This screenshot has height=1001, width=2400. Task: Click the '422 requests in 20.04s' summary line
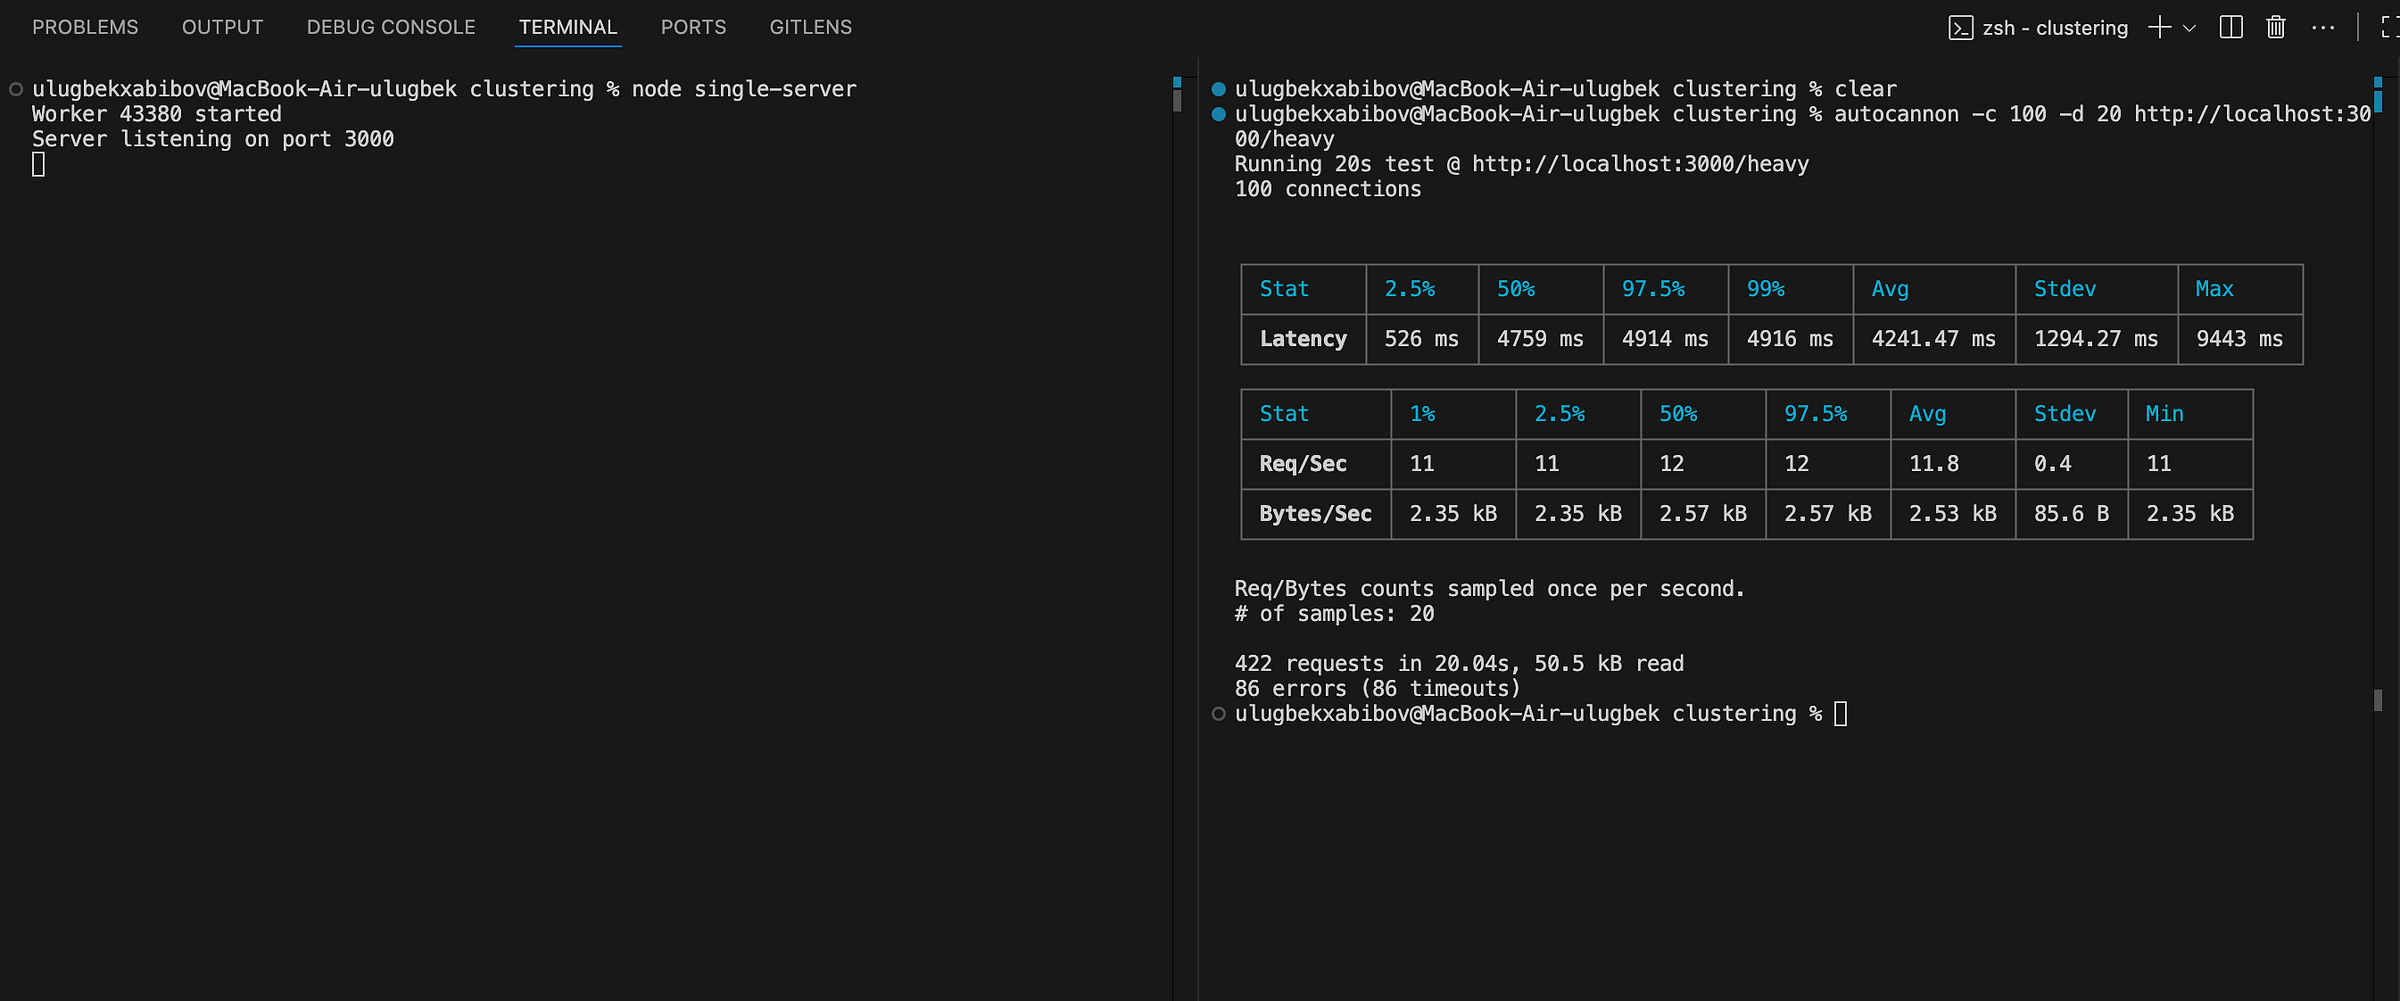(1460, 664)
